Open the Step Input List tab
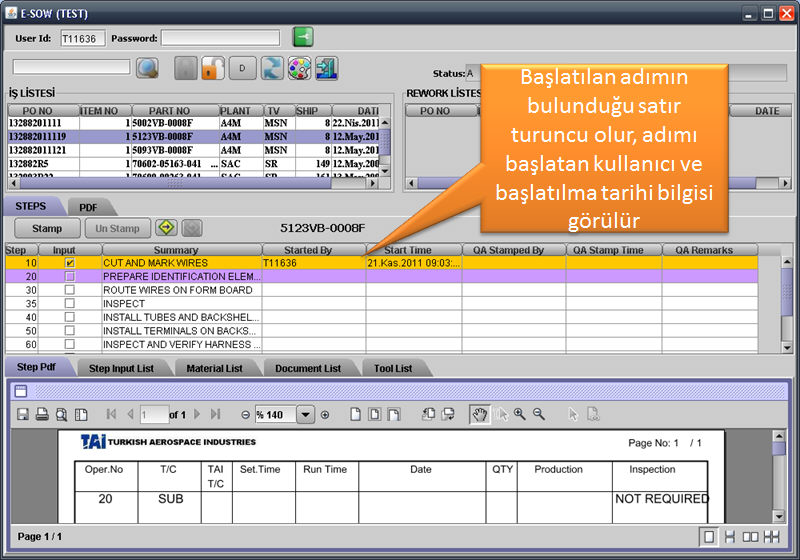The image size is (800, 560). pos(121,368)
